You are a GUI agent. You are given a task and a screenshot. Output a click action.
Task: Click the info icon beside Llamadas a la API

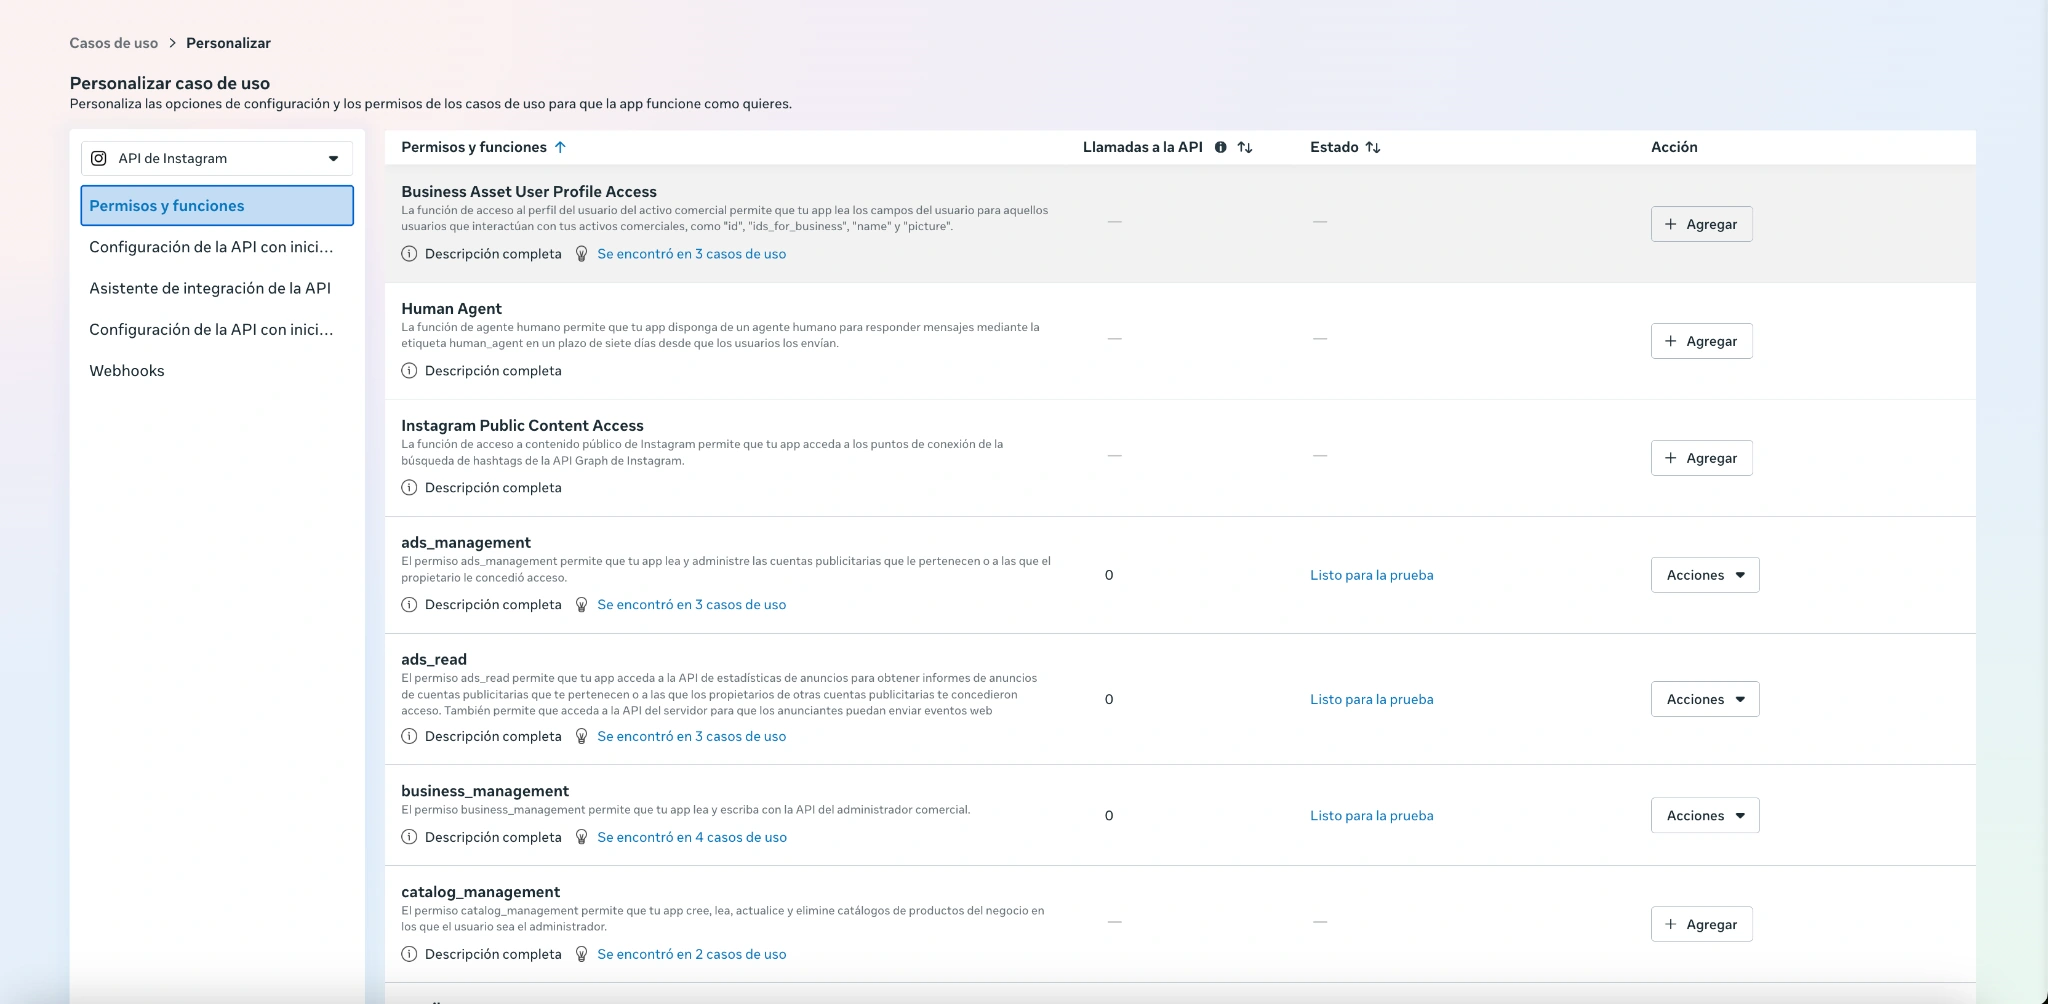(1220, 147)
